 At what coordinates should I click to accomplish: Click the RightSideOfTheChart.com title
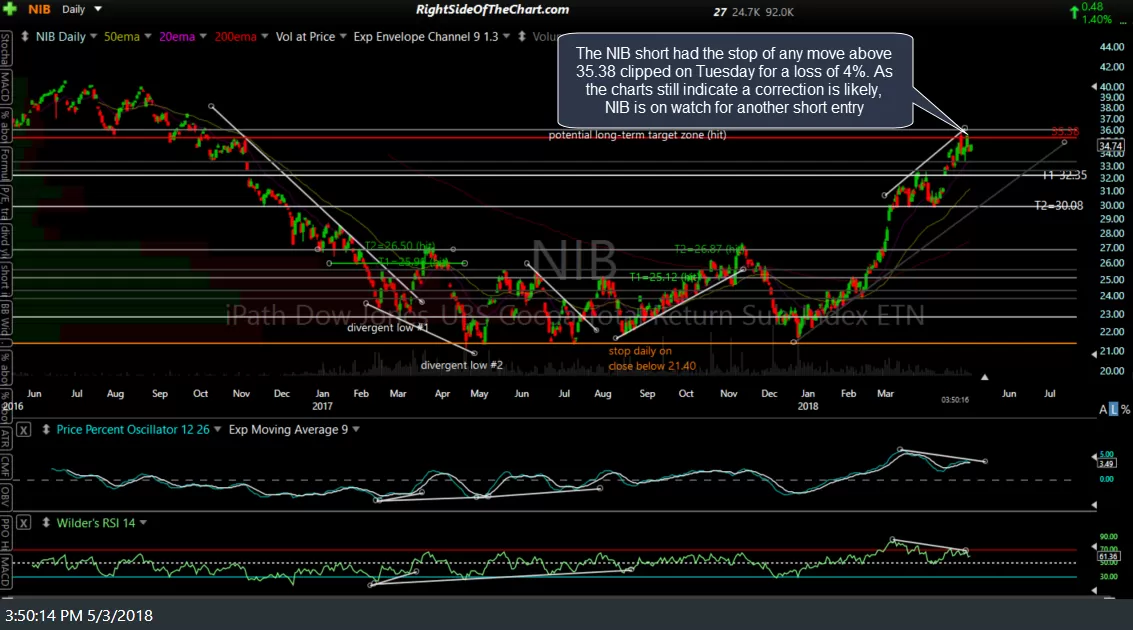coord(492,9)
